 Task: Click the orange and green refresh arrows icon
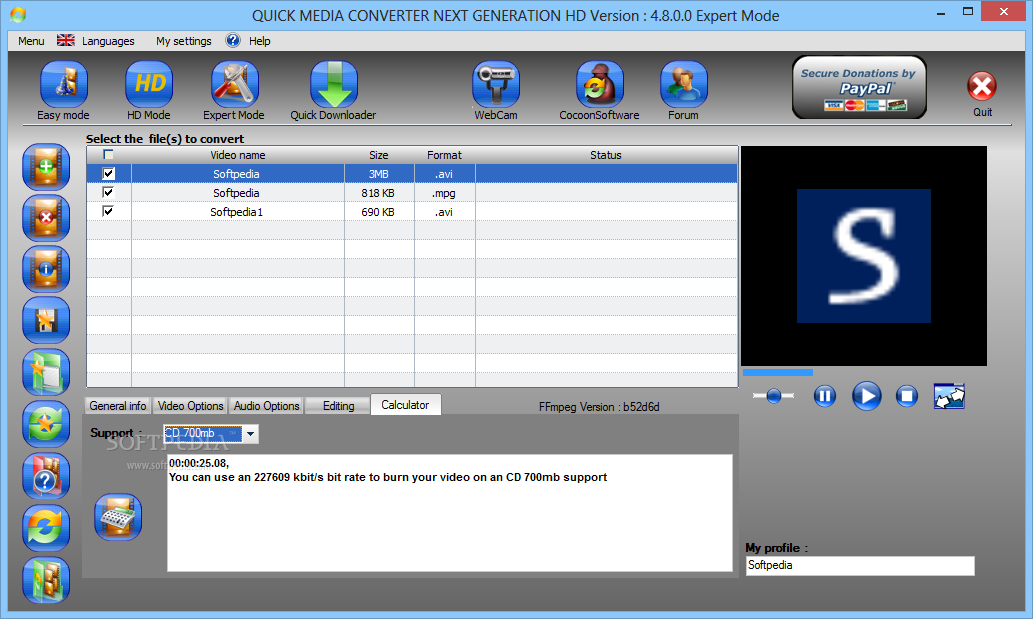[46, 528]
